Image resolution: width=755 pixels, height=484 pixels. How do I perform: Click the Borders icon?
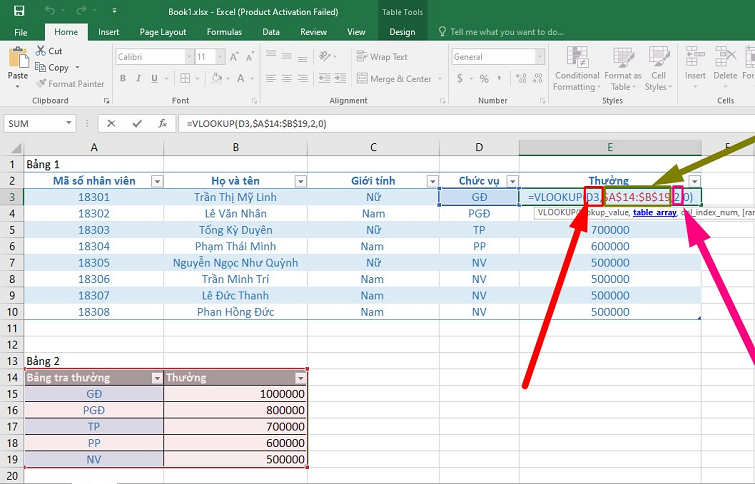[x=185, y=78]
